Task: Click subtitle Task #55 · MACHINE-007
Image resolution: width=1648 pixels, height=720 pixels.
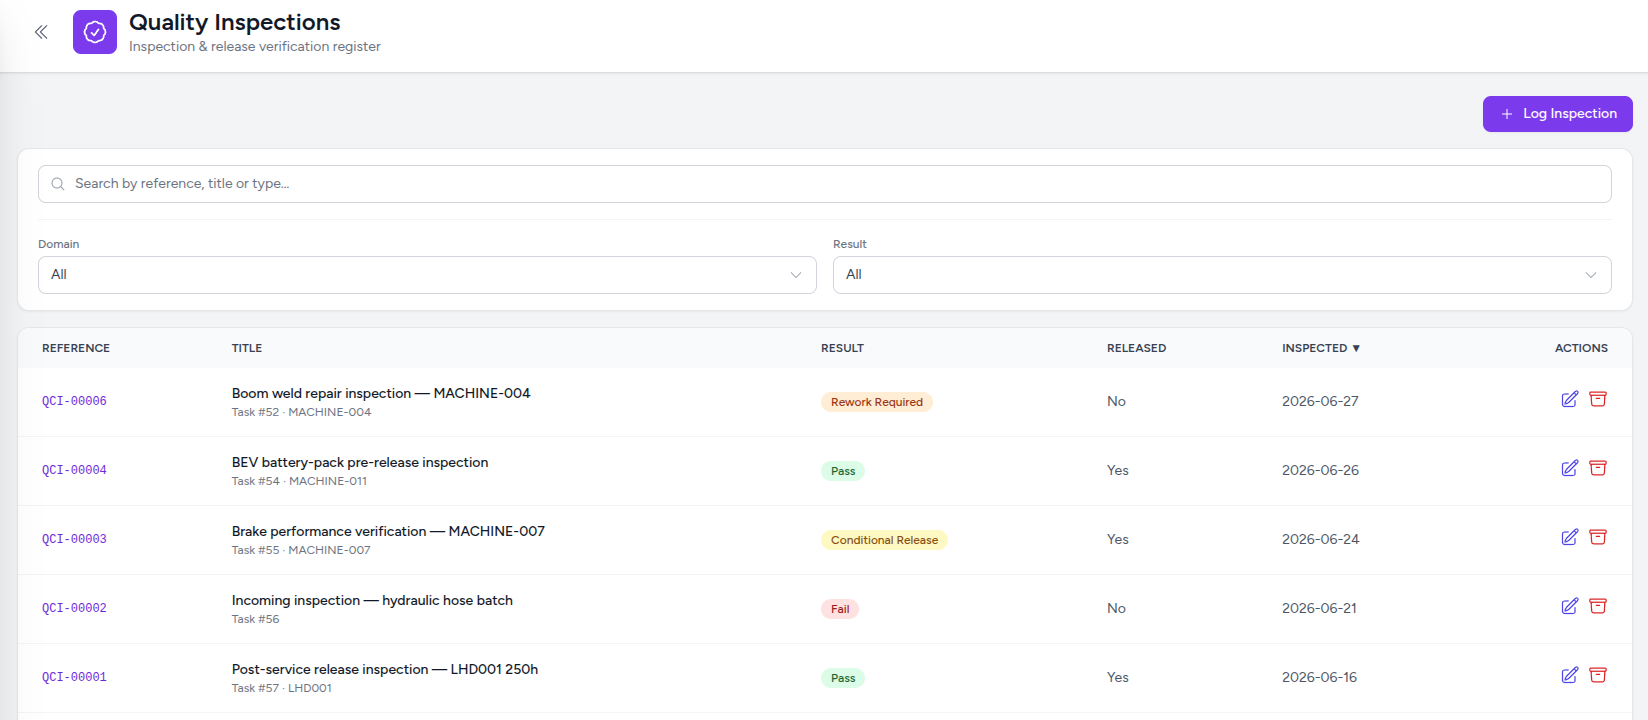Action: click(301, 550)
